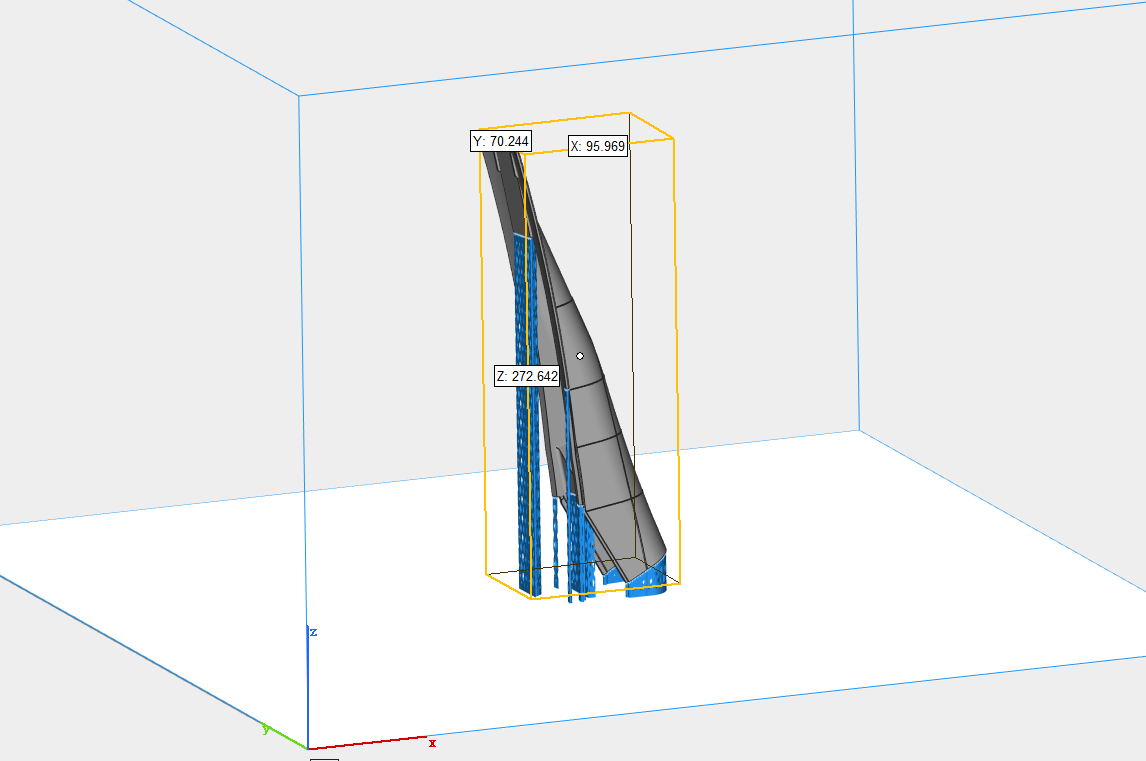Select the Y: 70.244 dimension label

click(x=500, y=142)
